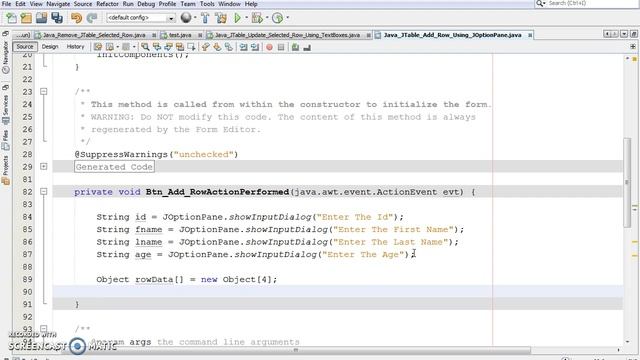Viewport: 640px width, 360px height.
Task: Open the File menu
Action: [7, 4]
